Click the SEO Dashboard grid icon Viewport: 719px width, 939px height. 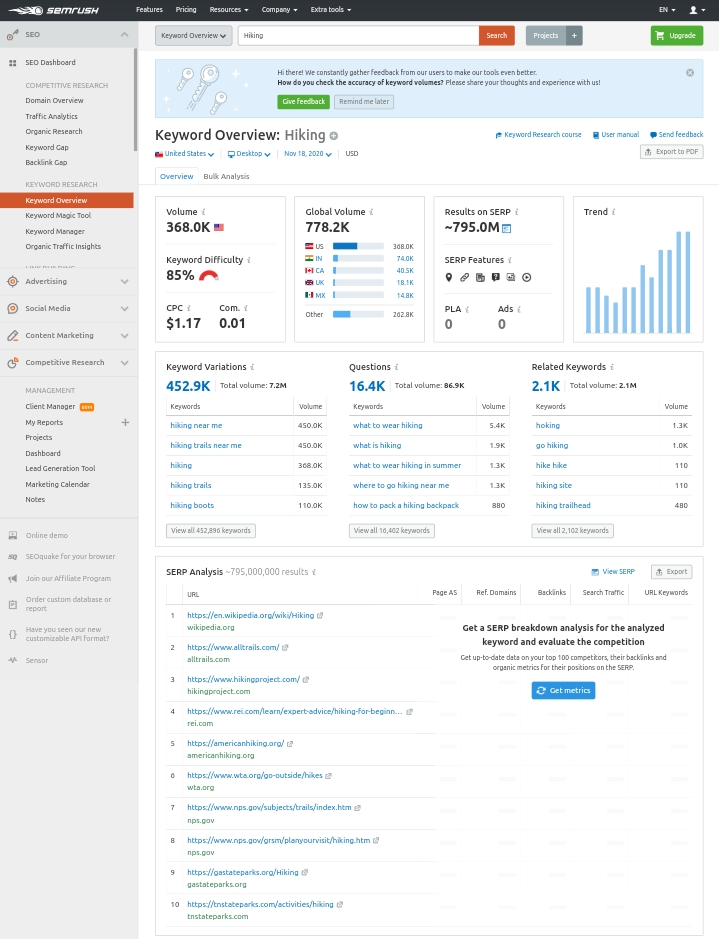coord(13,63)
